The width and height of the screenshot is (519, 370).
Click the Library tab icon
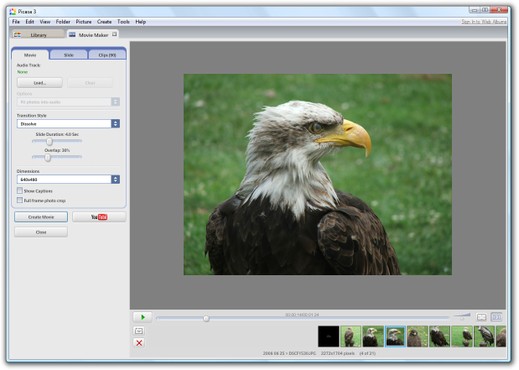(x=17, y=35)
